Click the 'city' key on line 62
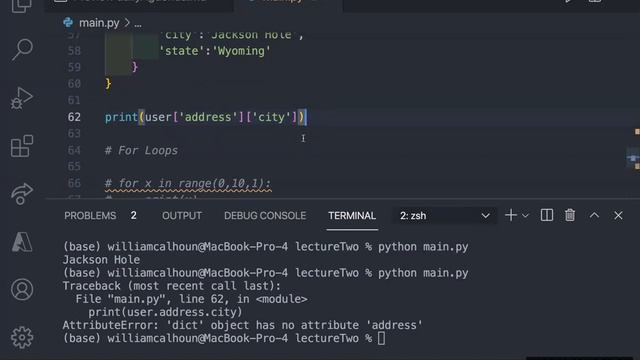 (x=271, y=117)
